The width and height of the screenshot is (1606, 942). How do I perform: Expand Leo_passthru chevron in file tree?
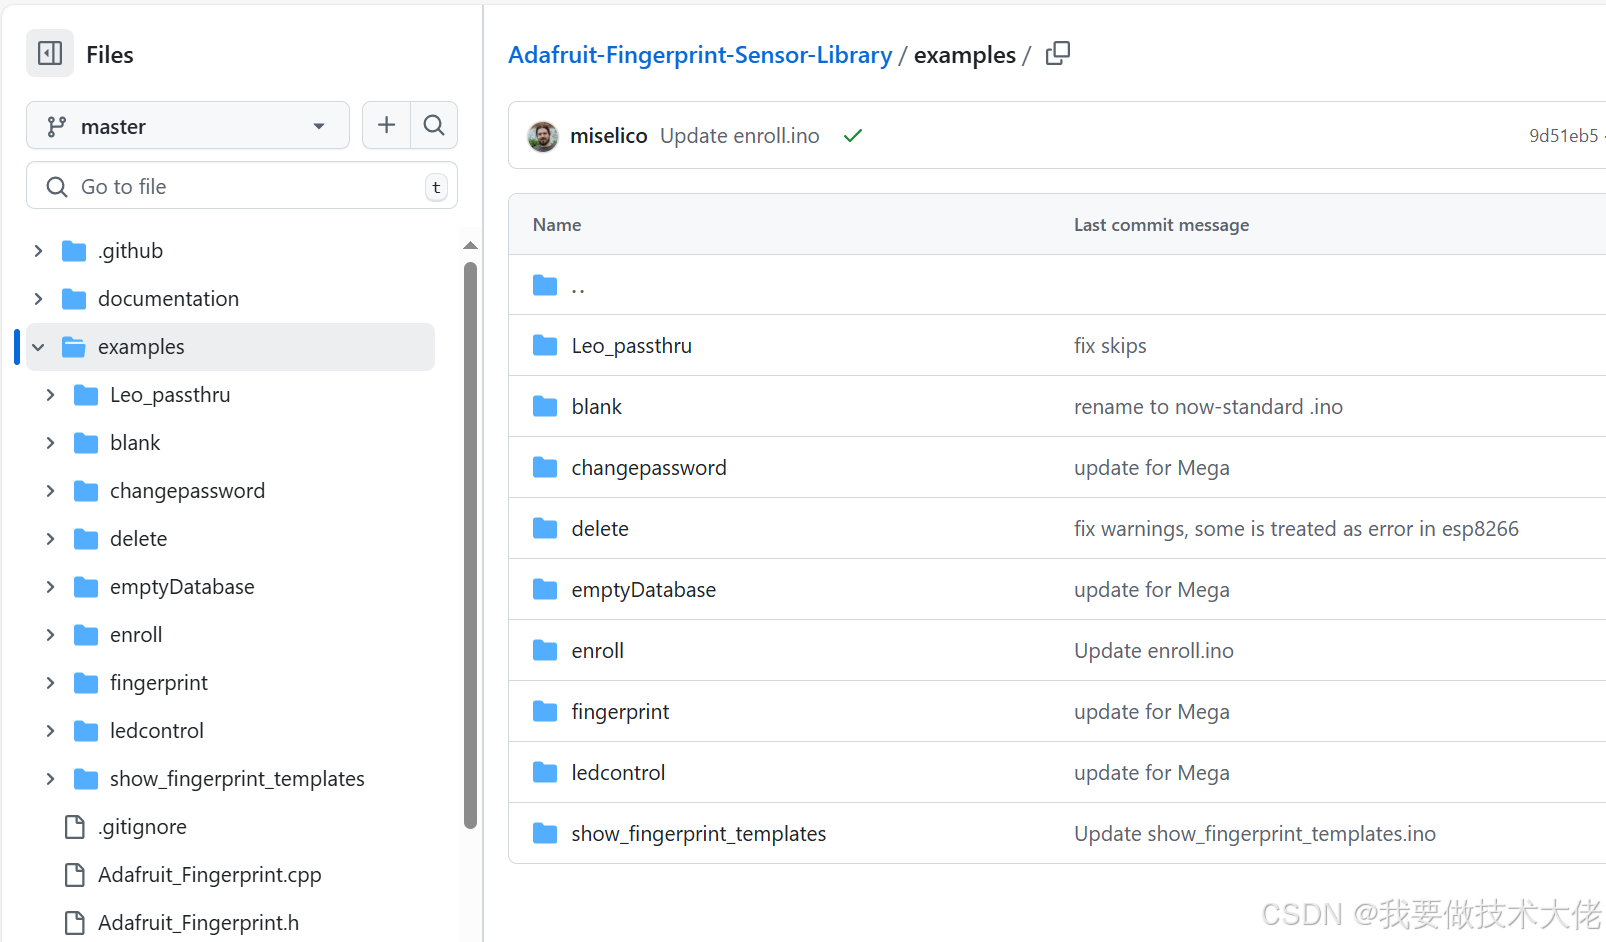pos(50,395)
